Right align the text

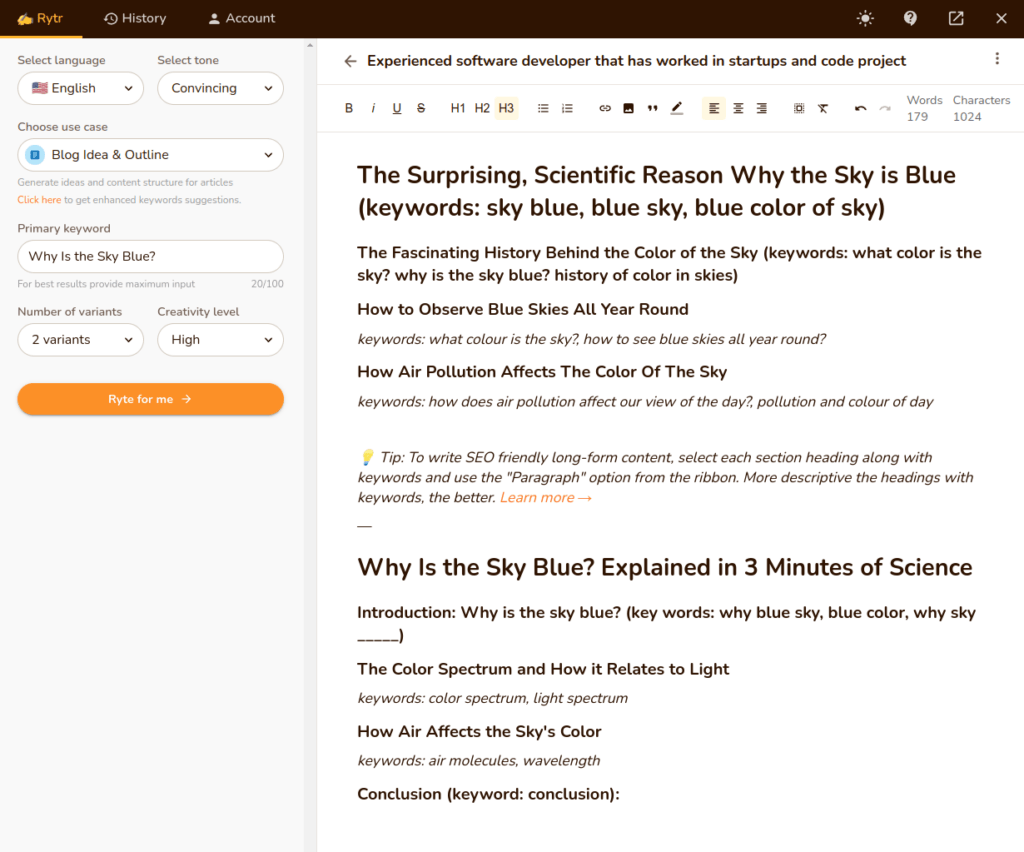tap(761, 108)
